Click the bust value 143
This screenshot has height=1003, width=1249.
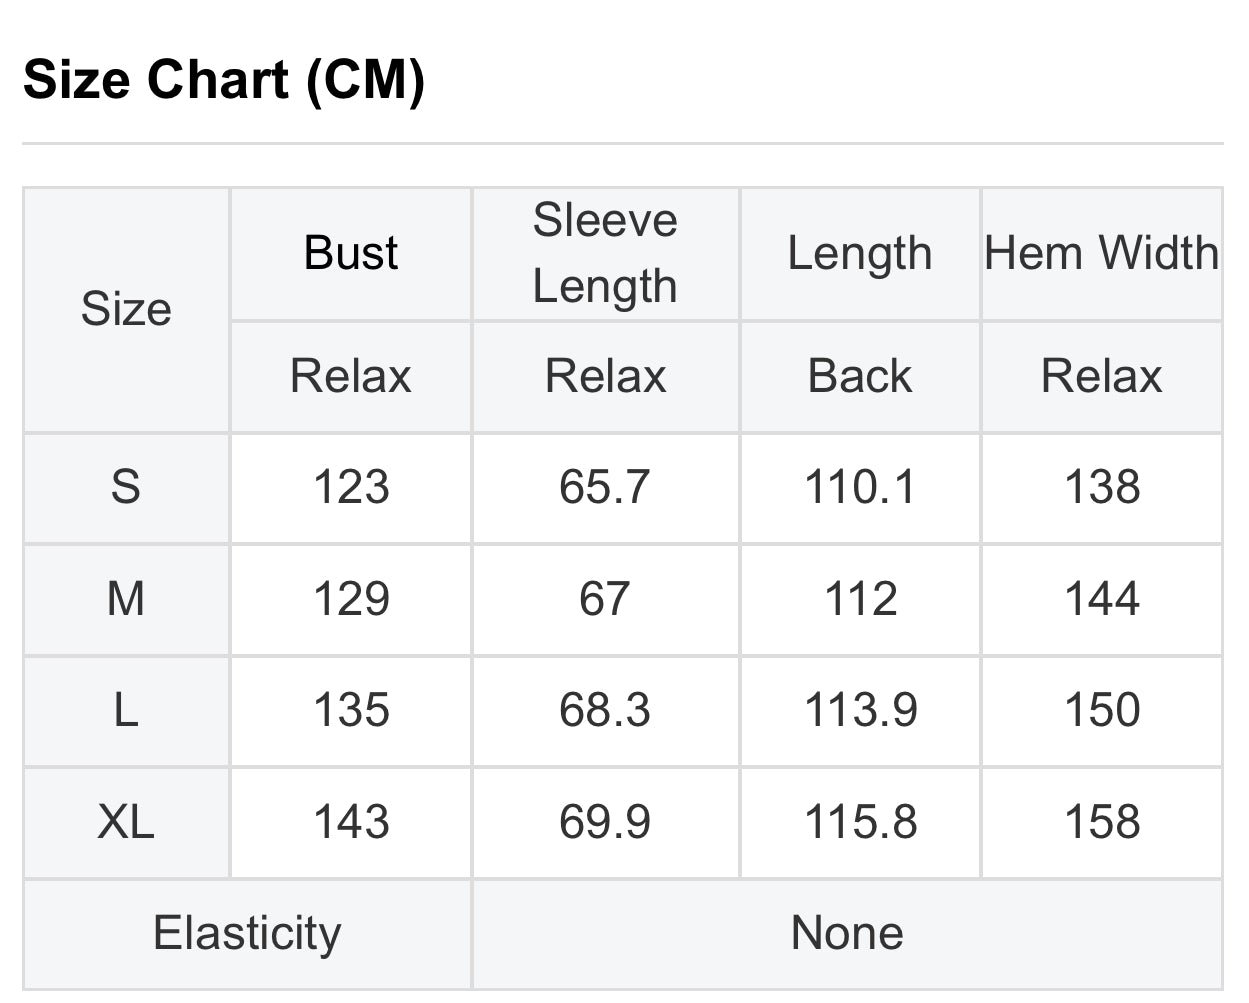[x=351, y=822]
